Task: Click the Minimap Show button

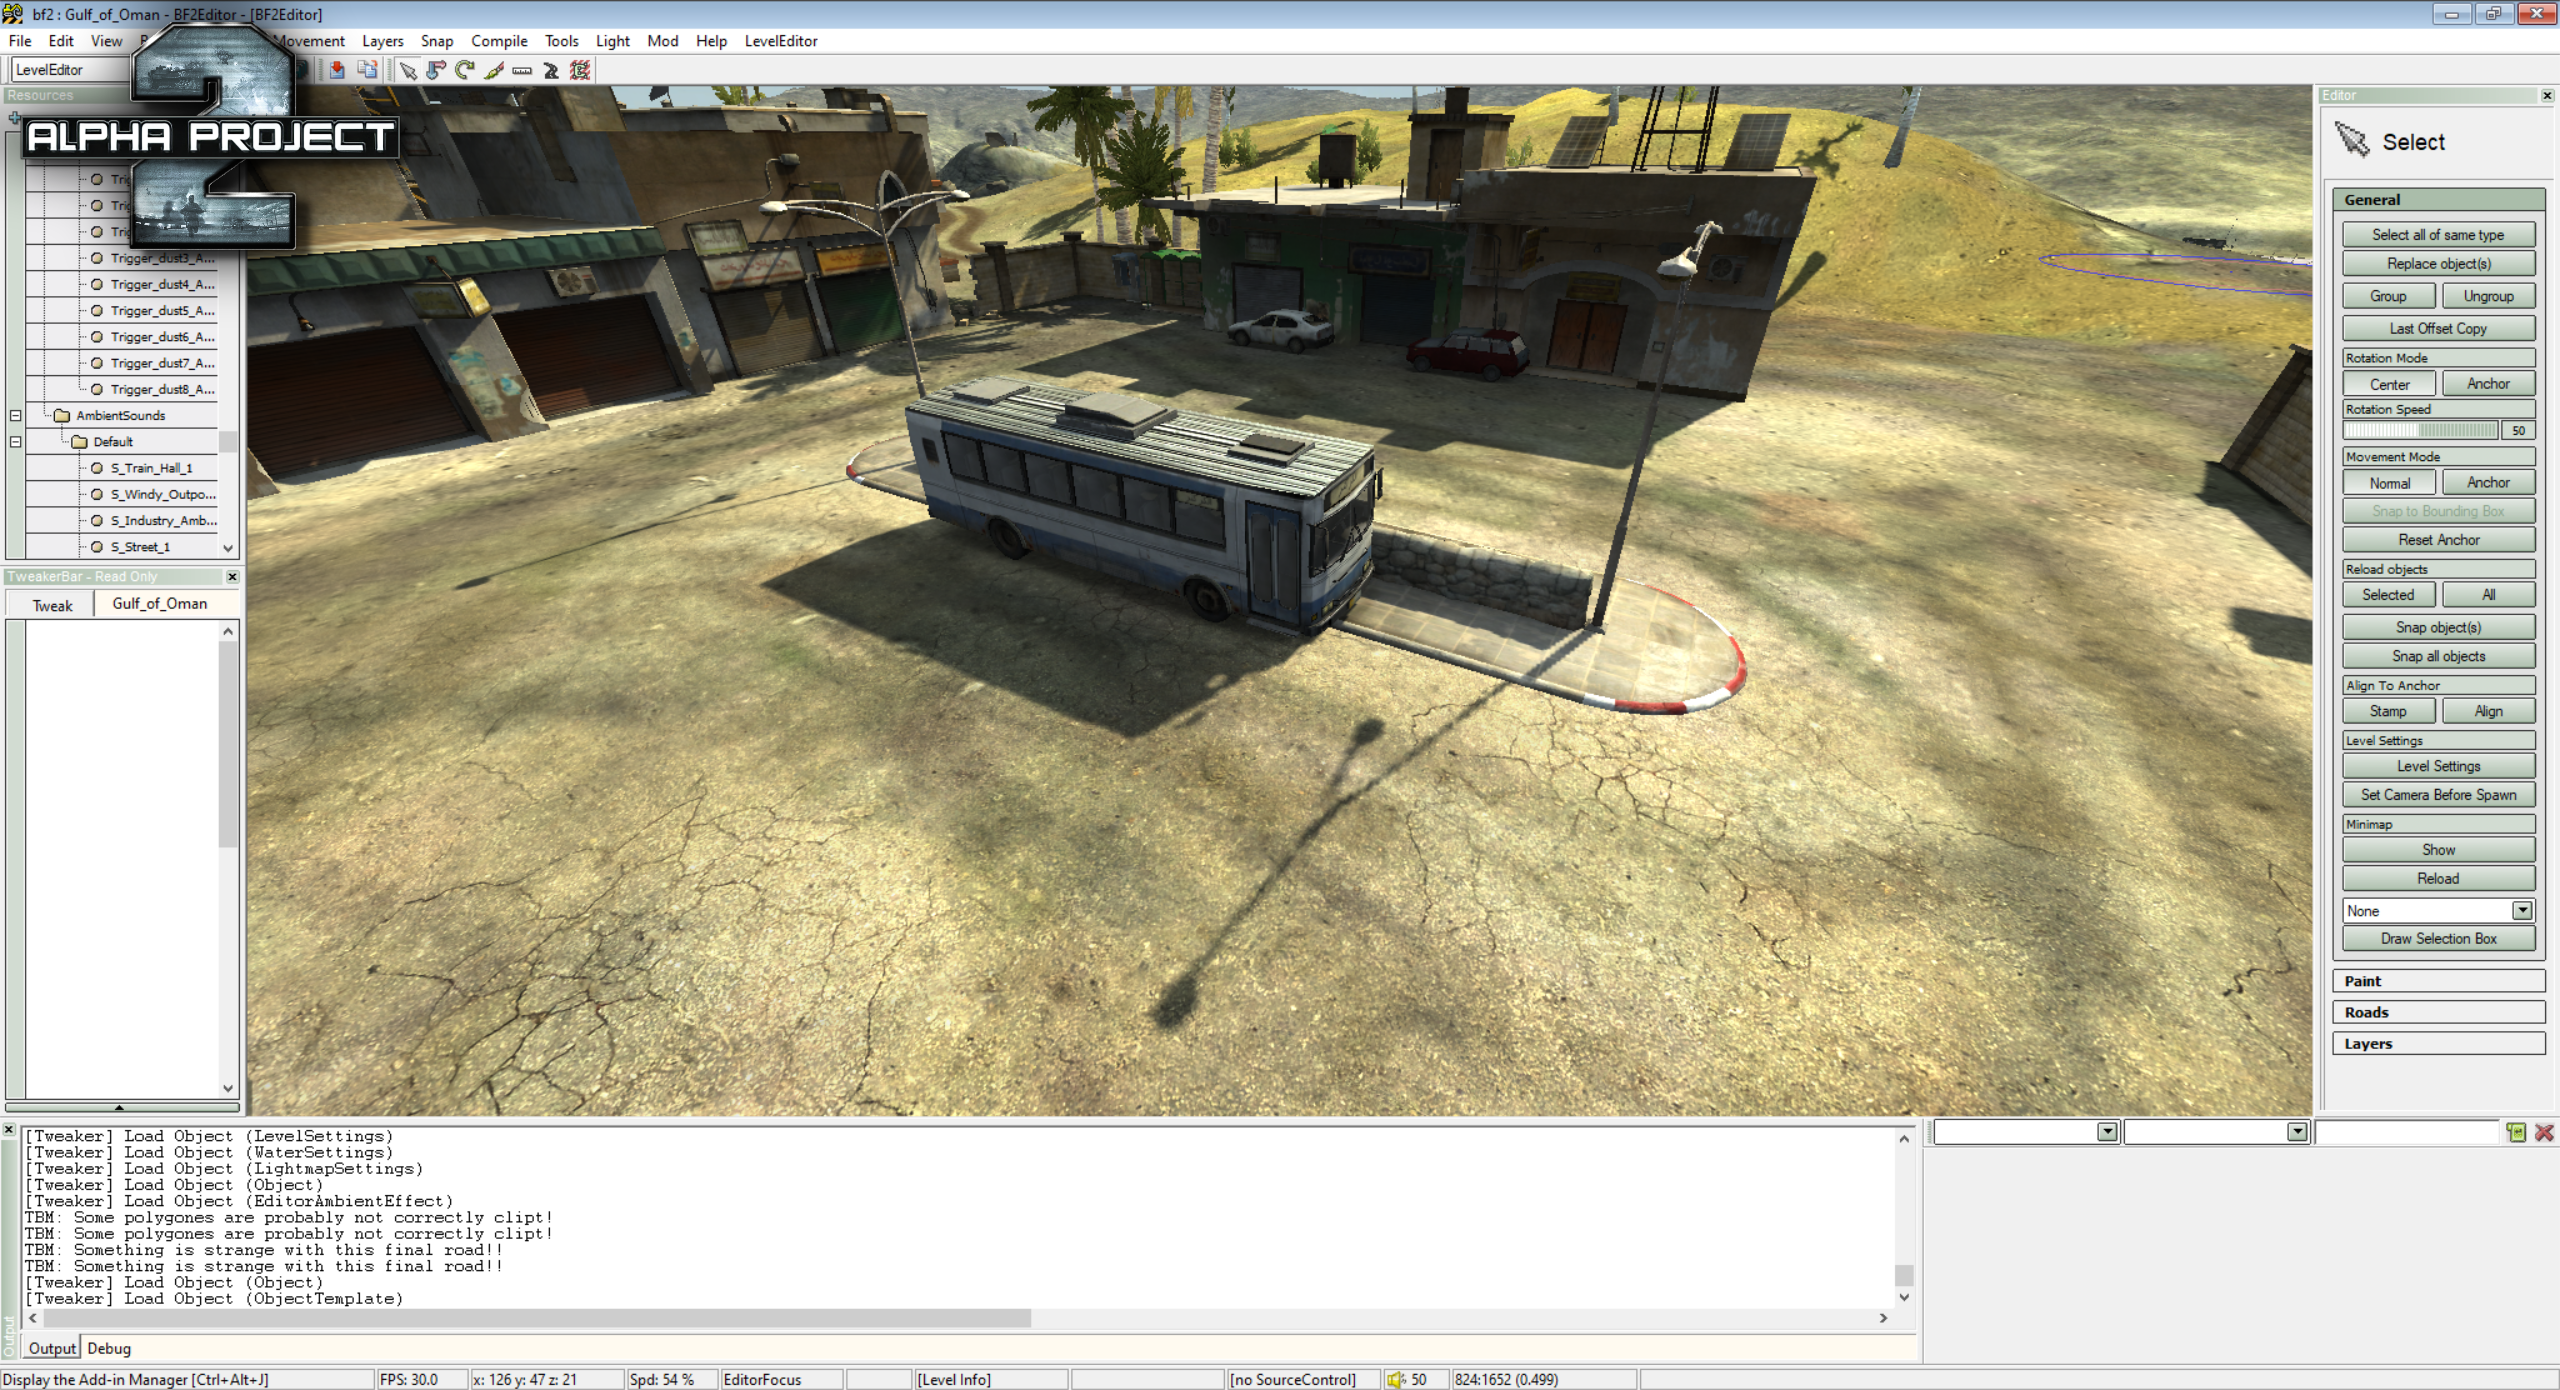Action: coord(2438,850)
